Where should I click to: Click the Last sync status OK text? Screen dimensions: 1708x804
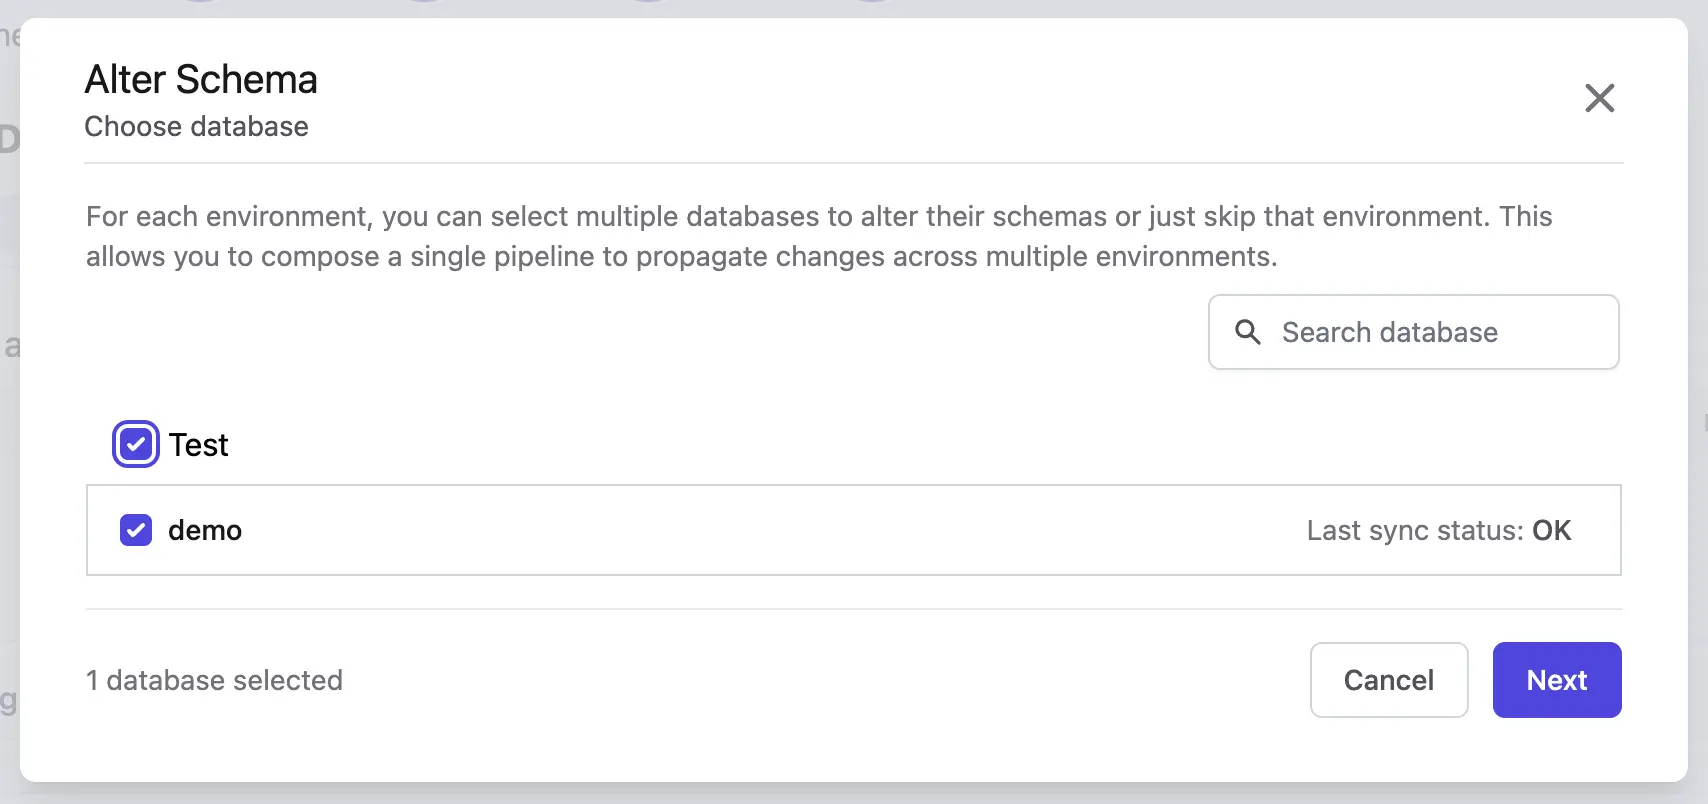pos(1439,530)
